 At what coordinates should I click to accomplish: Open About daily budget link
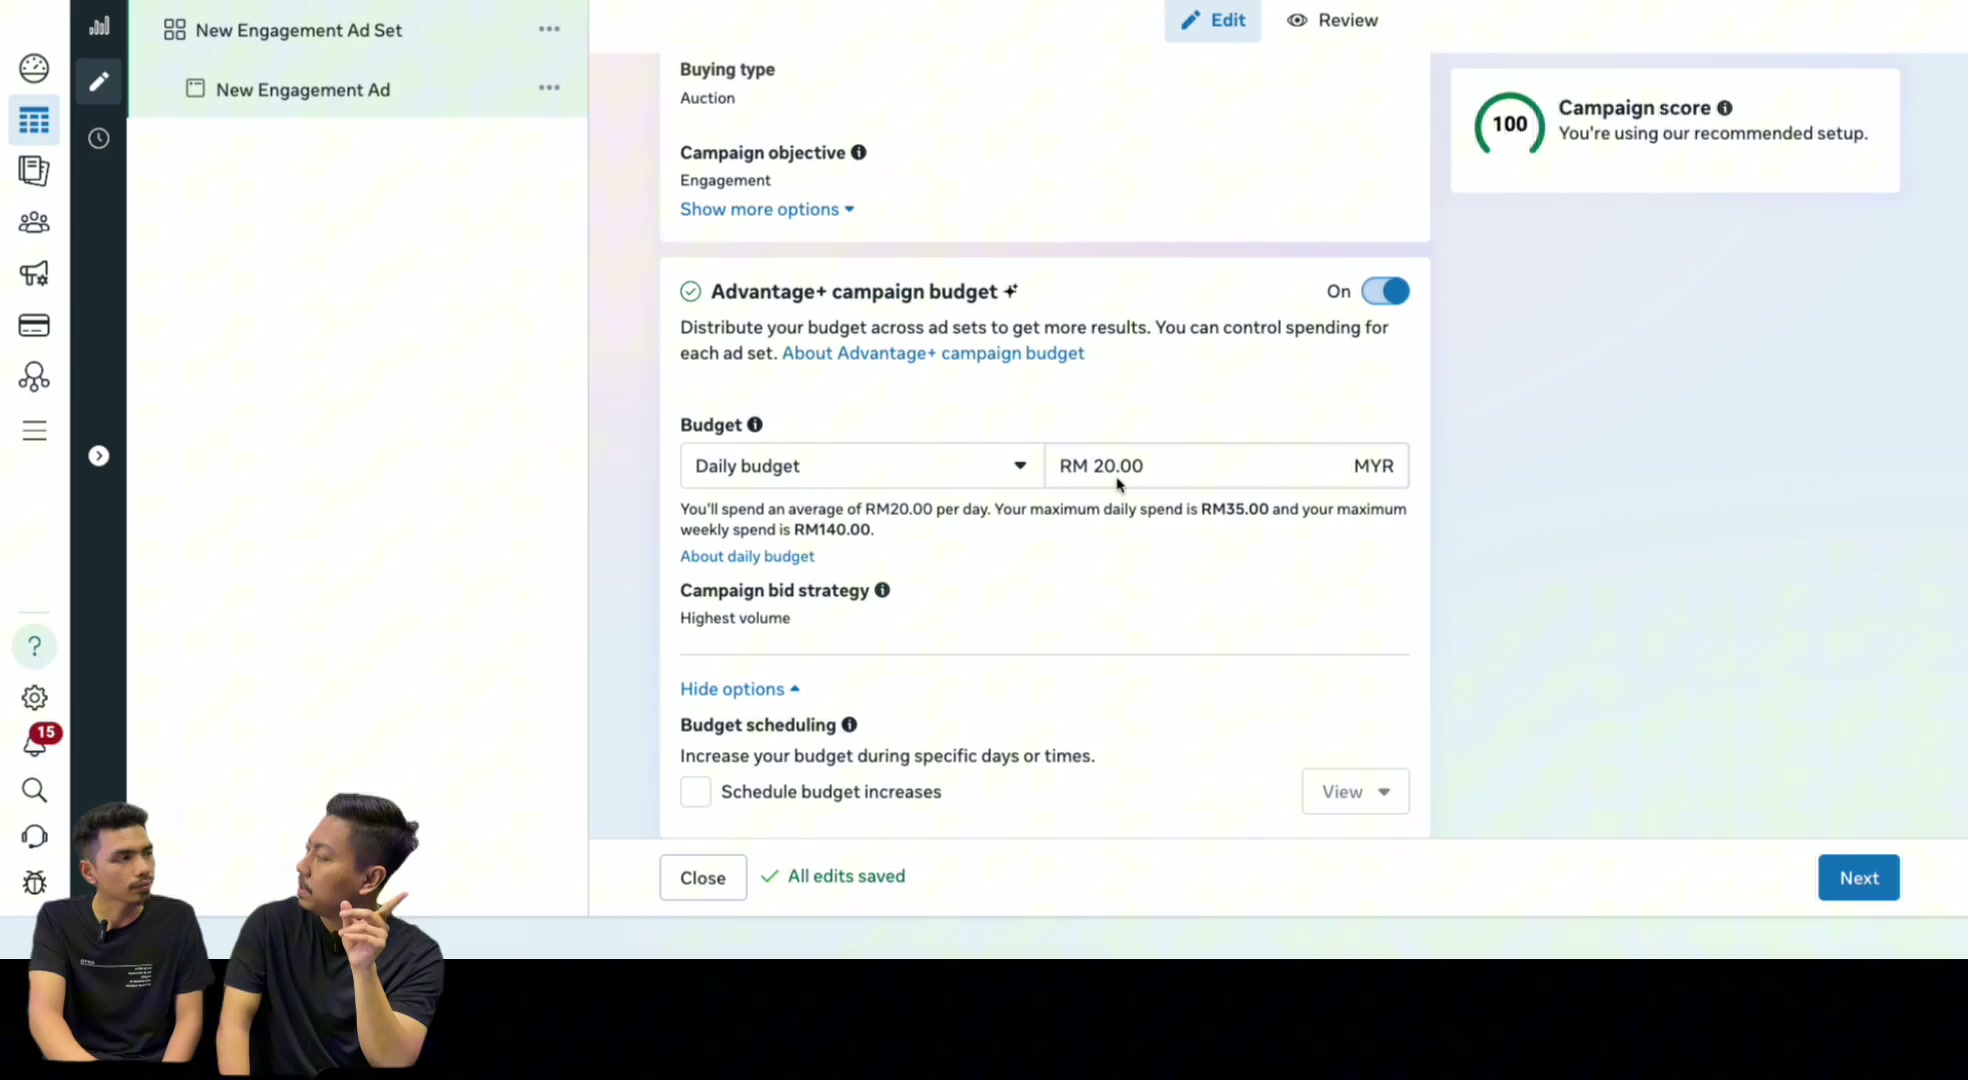747,556
